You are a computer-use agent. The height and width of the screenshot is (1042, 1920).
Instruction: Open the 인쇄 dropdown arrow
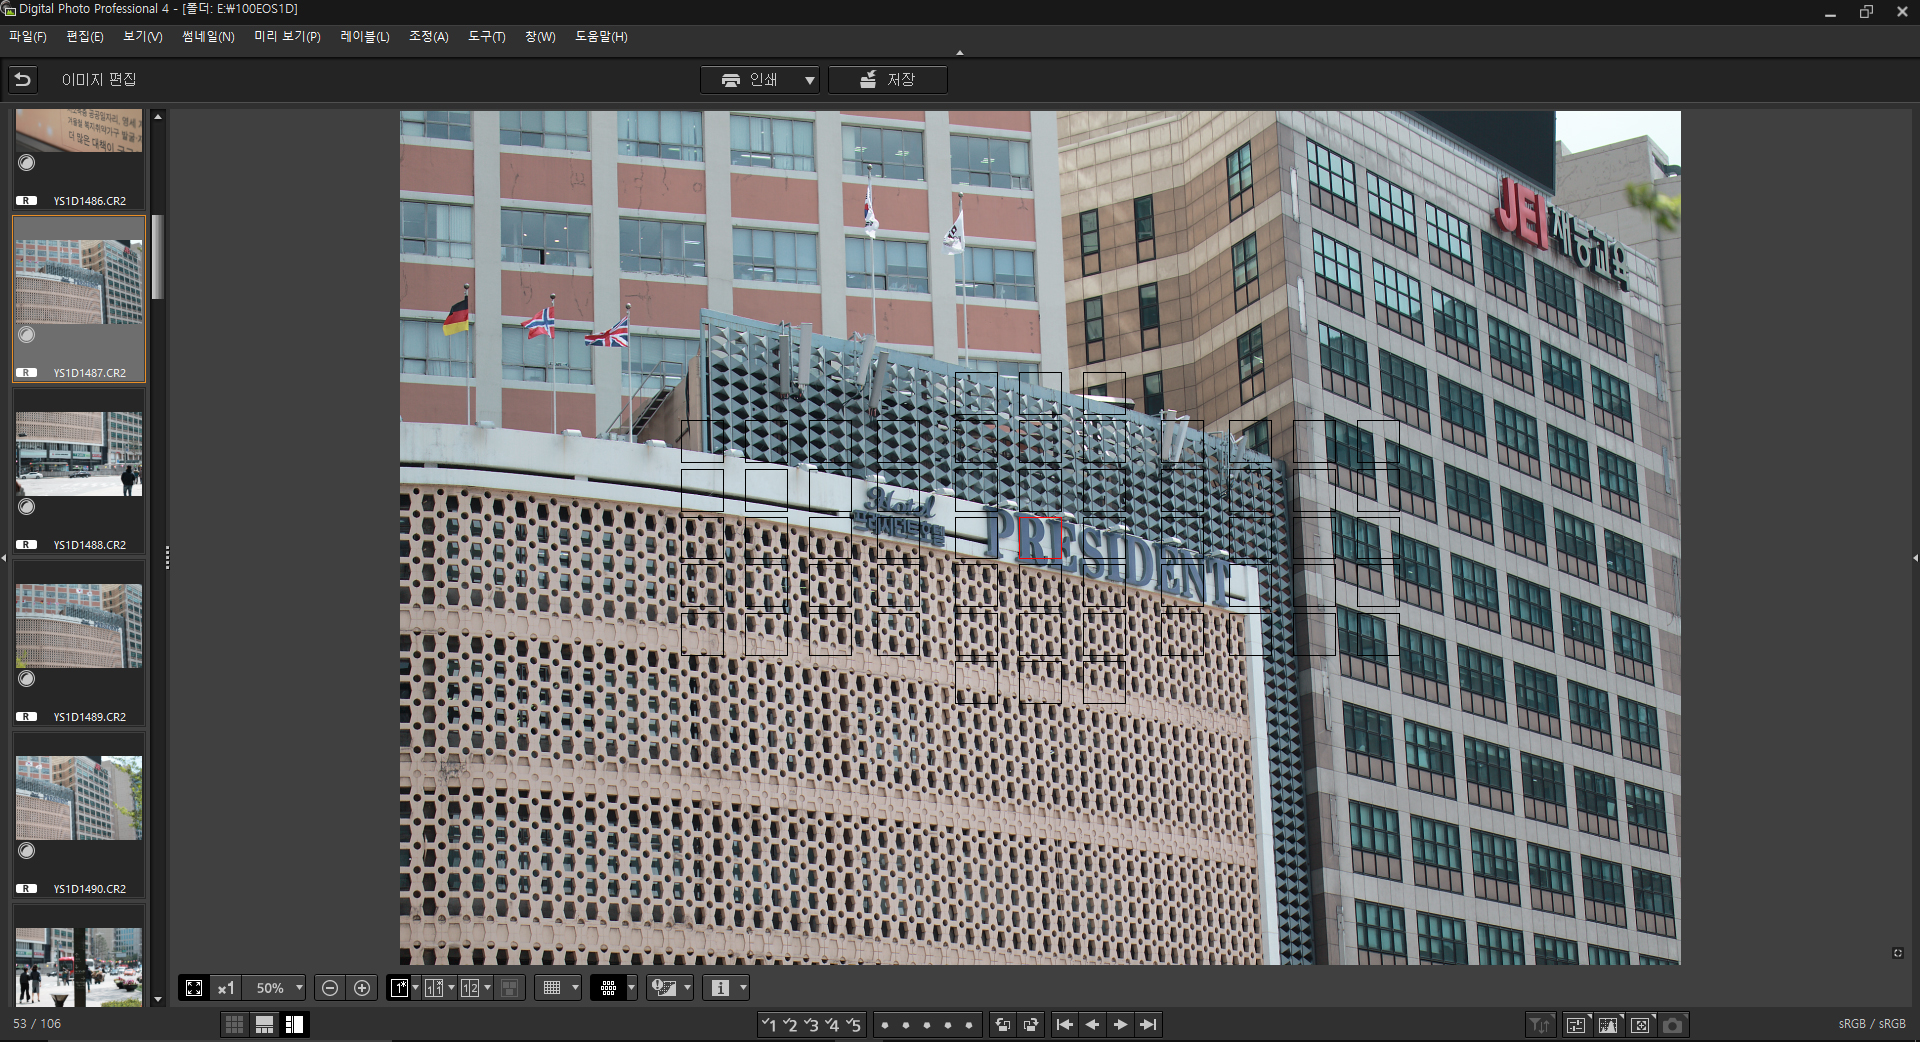(x=809, y=80)
